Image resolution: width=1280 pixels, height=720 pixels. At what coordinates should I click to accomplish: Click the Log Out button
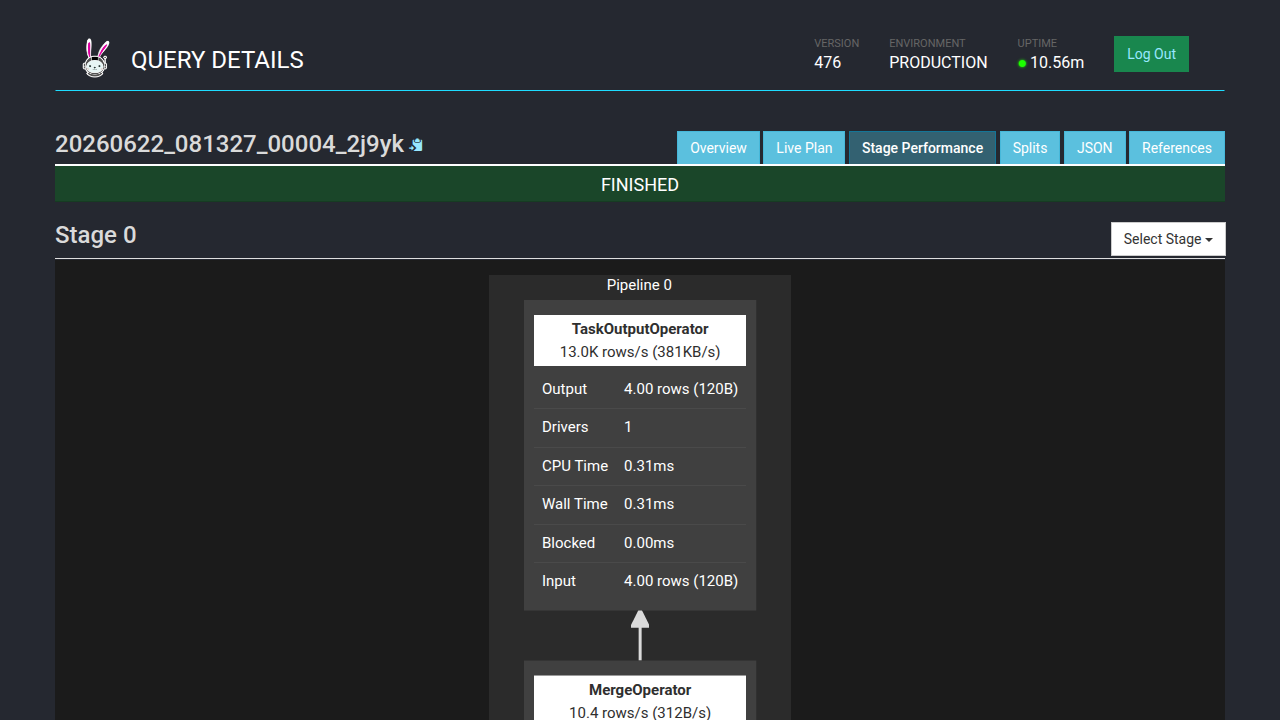(x=1151, y=54)
